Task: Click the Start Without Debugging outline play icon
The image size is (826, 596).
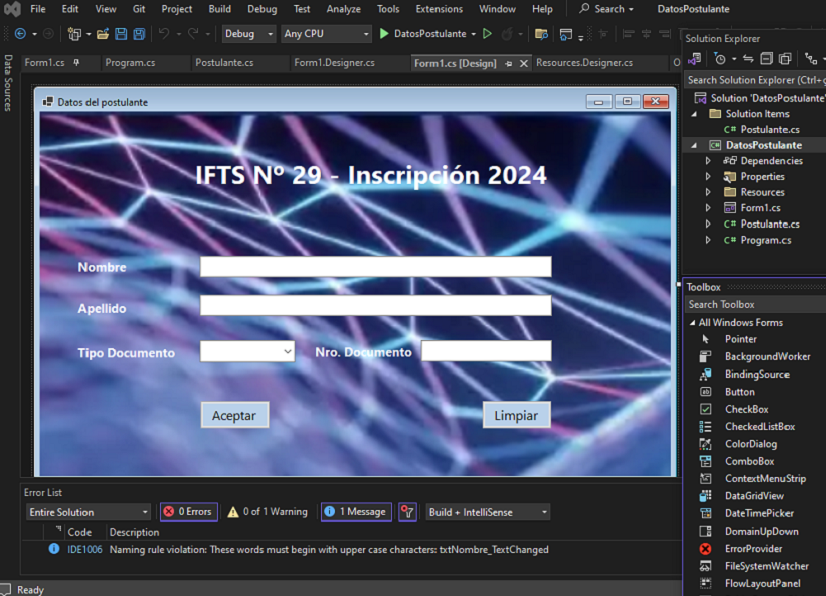Action: (488, 34)
